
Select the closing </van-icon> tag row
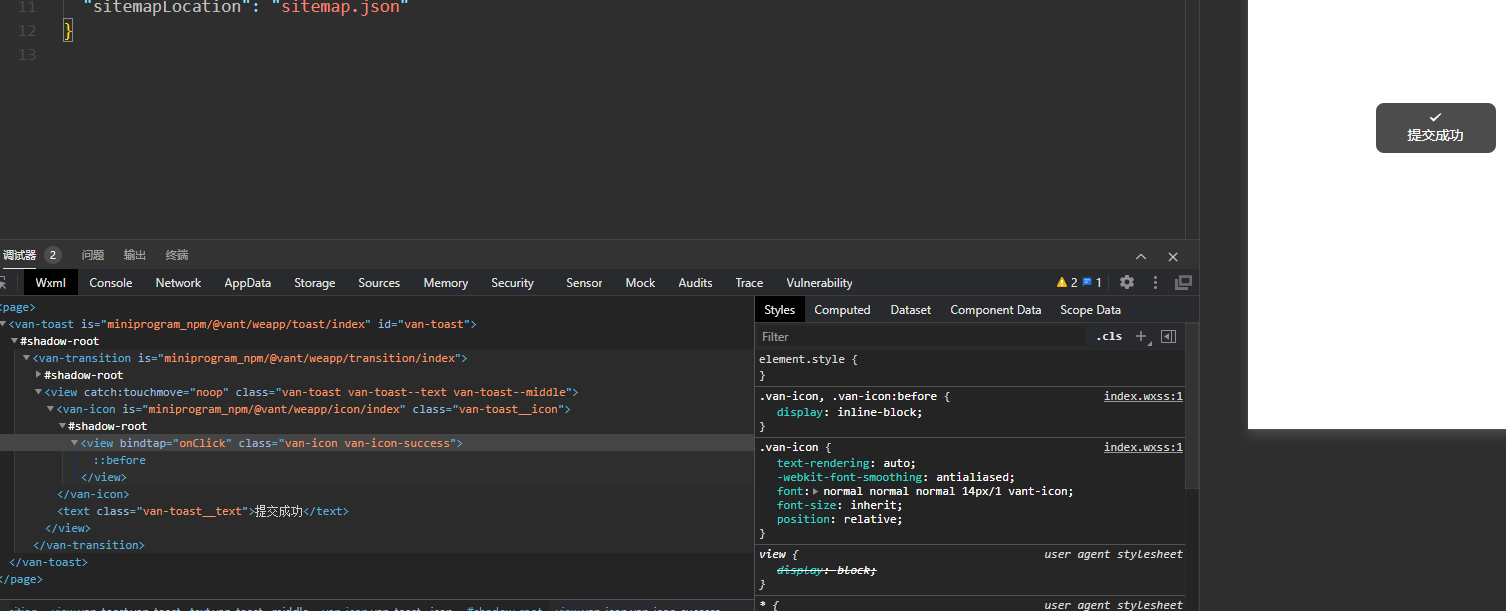93,494
